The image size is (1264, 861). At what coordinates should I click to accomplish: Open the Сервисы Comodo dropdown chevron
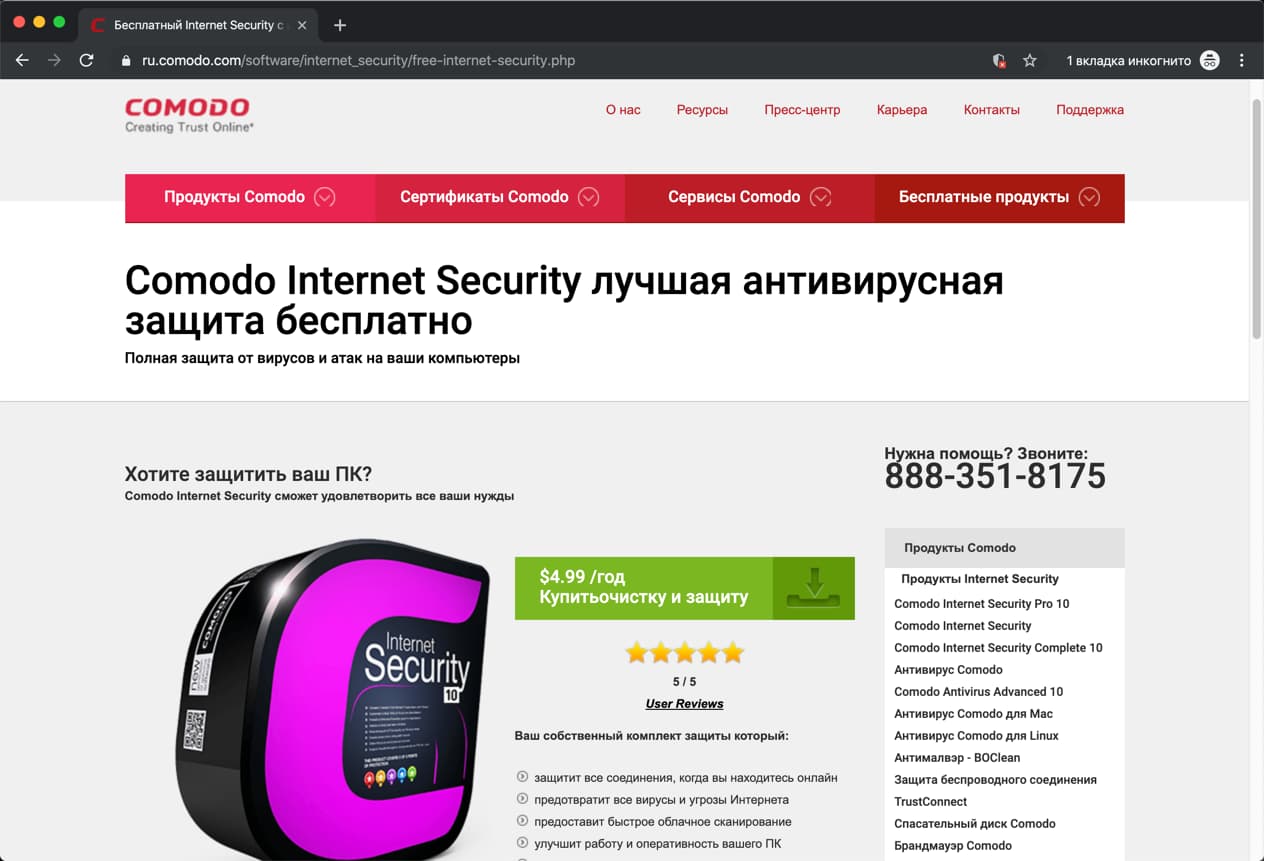(820, 197)
